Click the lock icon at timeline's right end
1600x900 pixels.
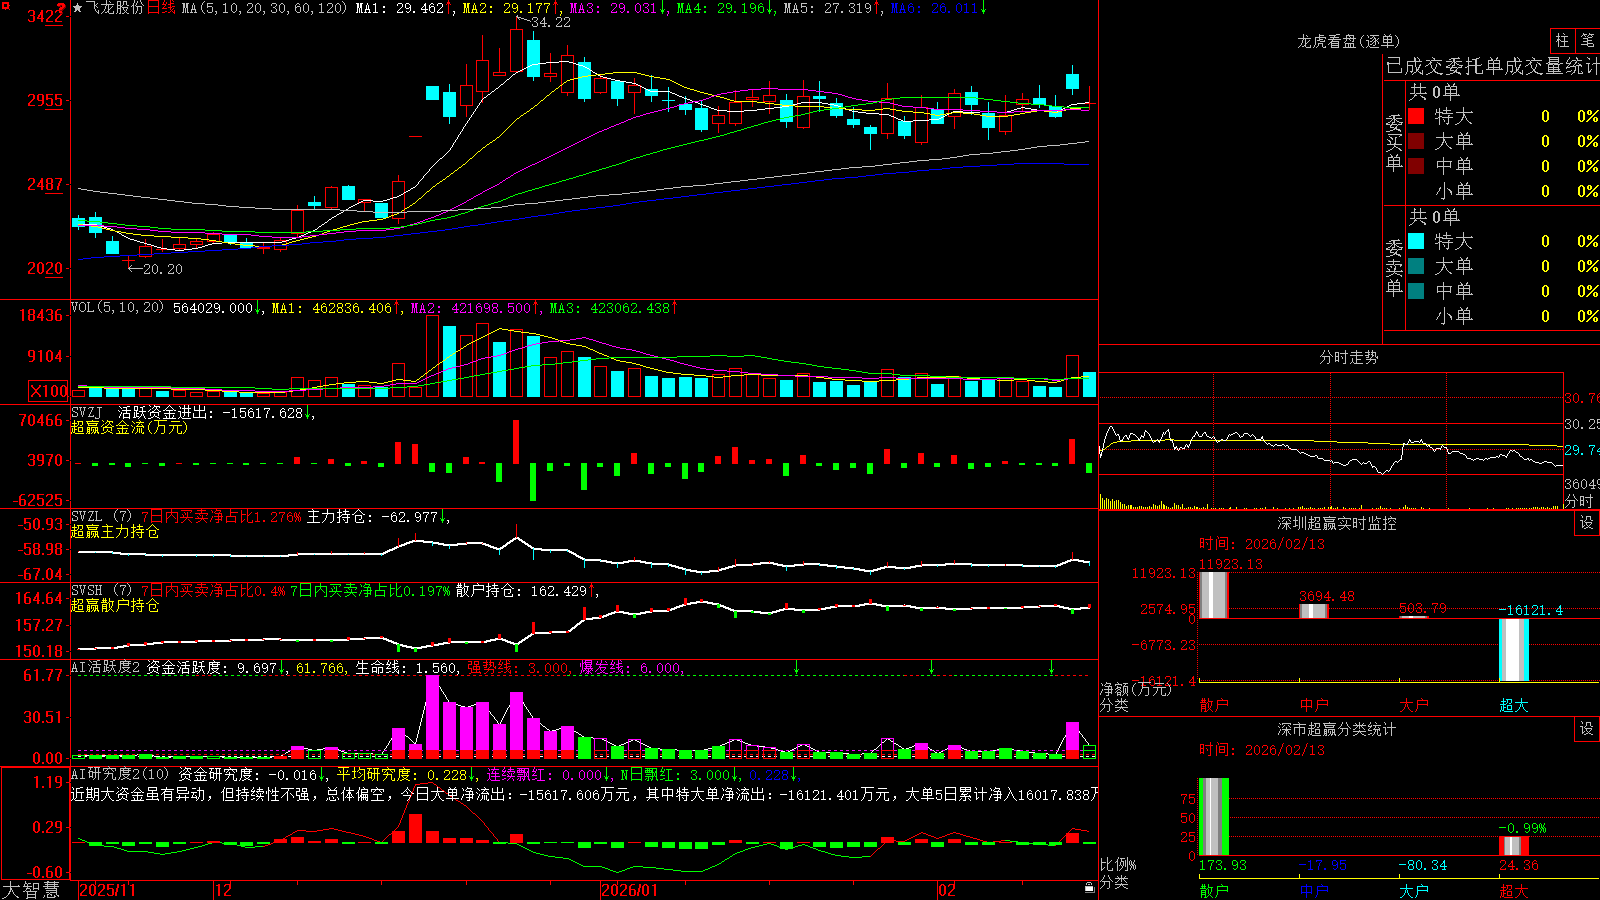click(x=1090, y=888)
